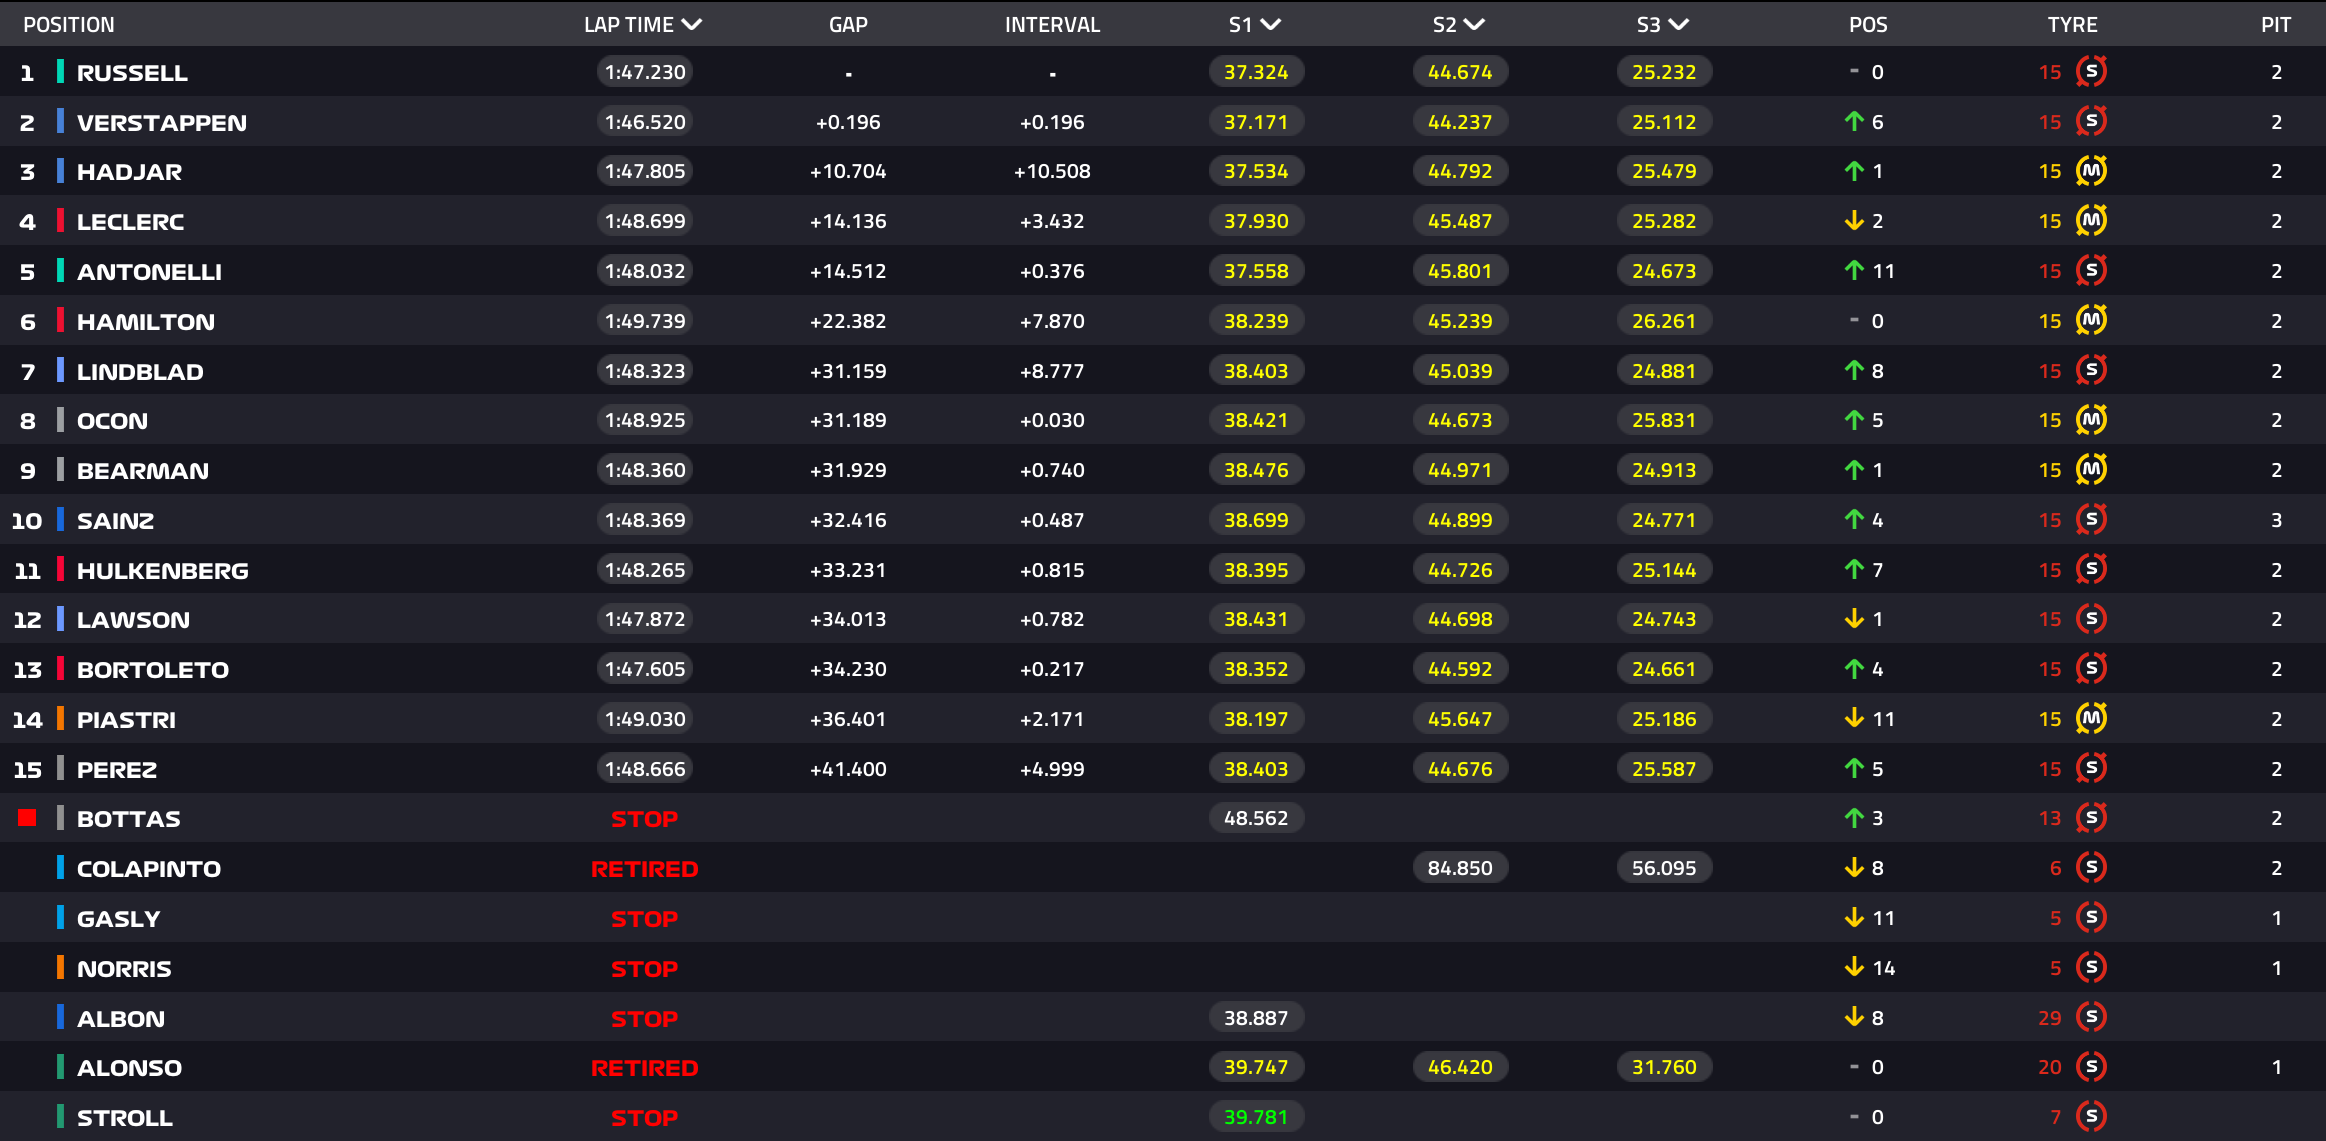Click Piastri's orange team colour bar
The width and height of the screenshot is (2326, 1141).
click(60, 719)
